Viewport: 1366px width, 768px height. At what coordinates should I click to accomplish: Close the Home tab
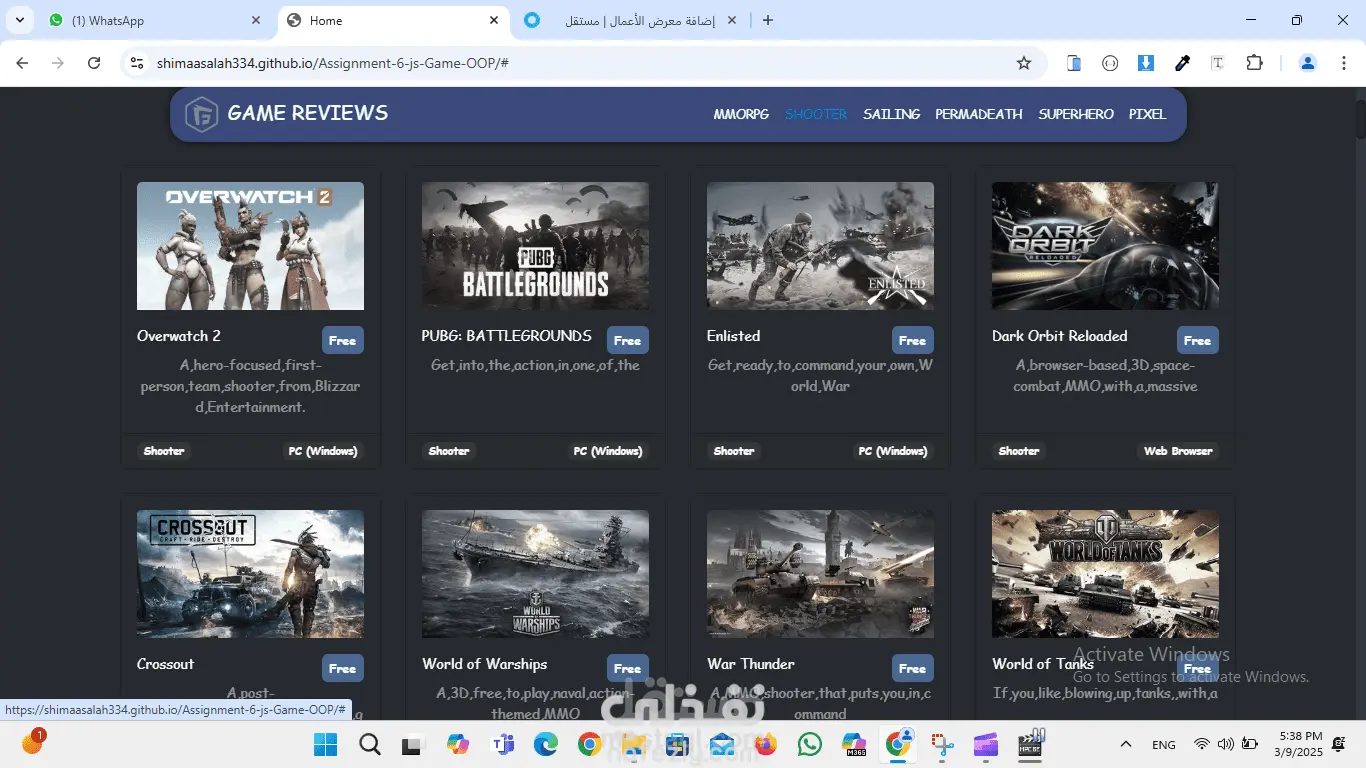(x=494, y=20)
